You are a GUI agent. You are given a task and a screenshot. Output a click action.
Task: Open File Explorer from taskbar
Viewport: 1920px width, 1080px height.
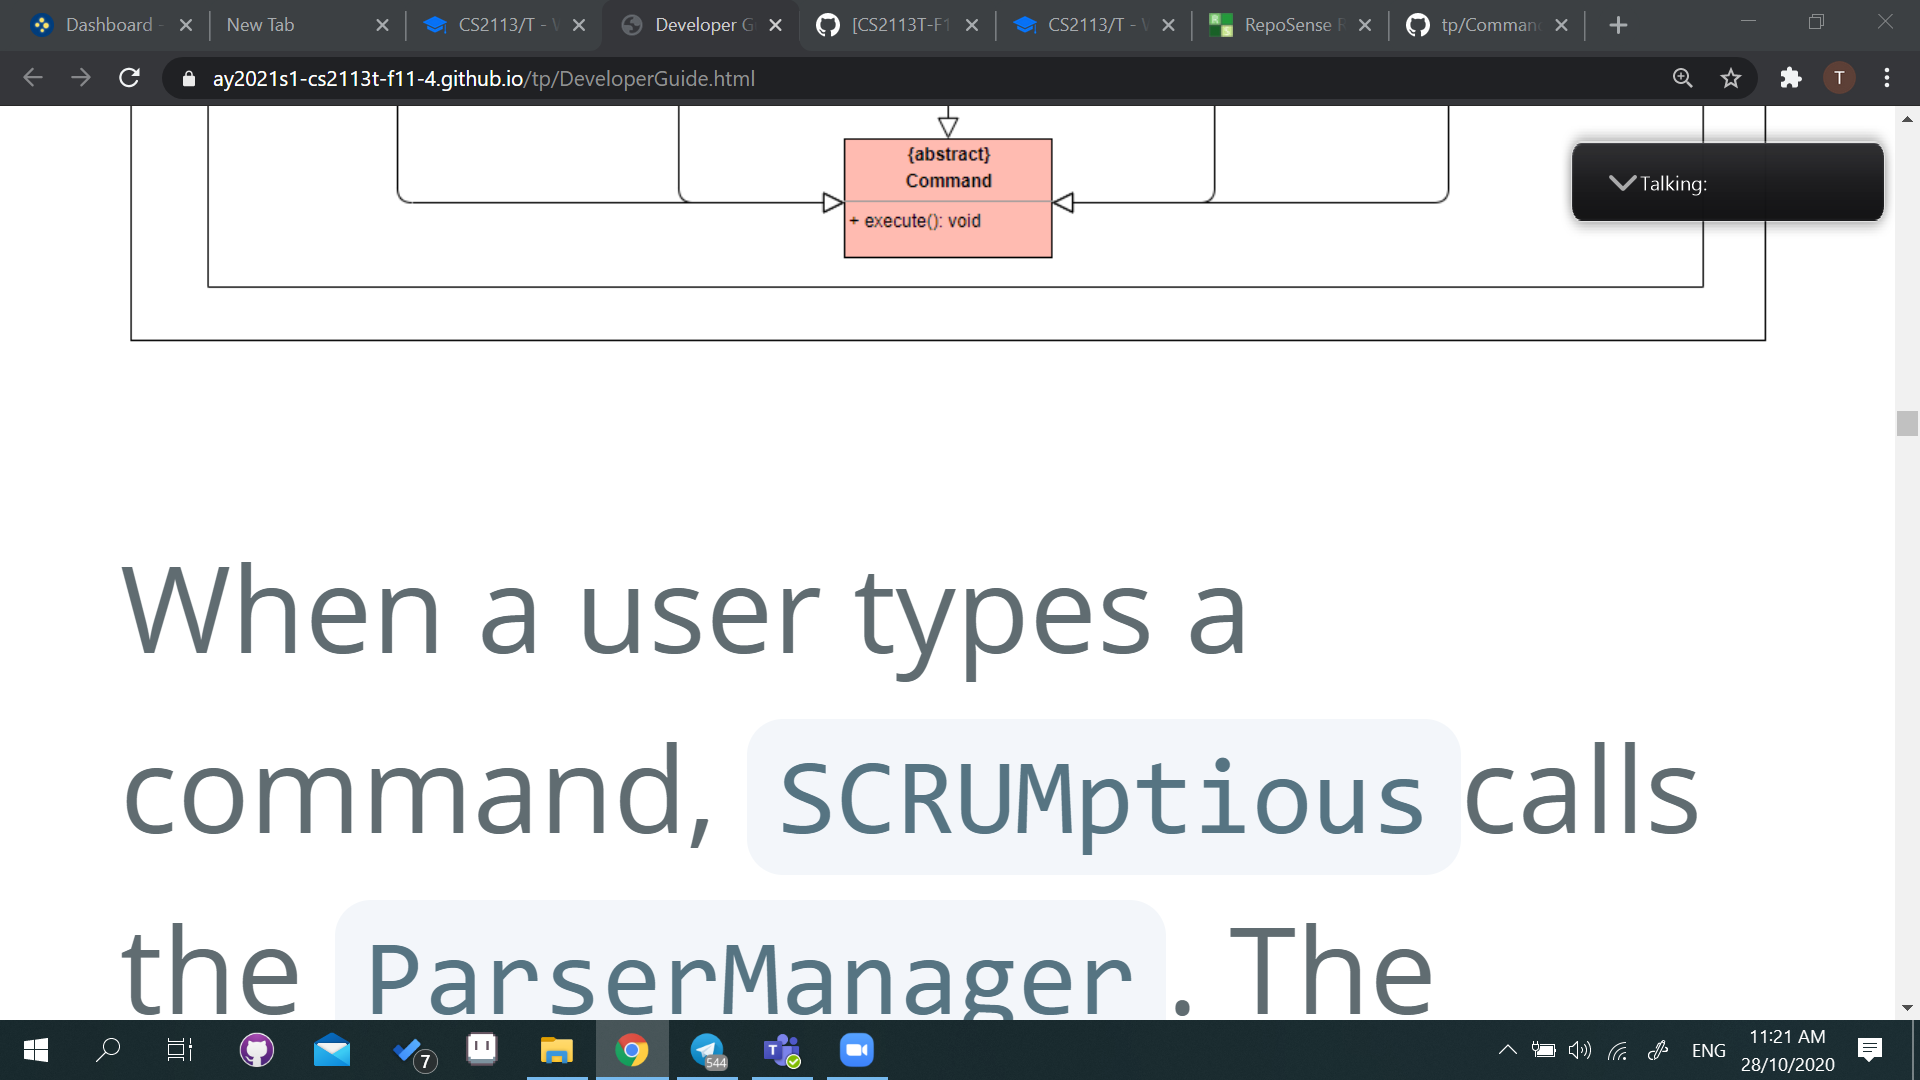tap(557, 1050)
